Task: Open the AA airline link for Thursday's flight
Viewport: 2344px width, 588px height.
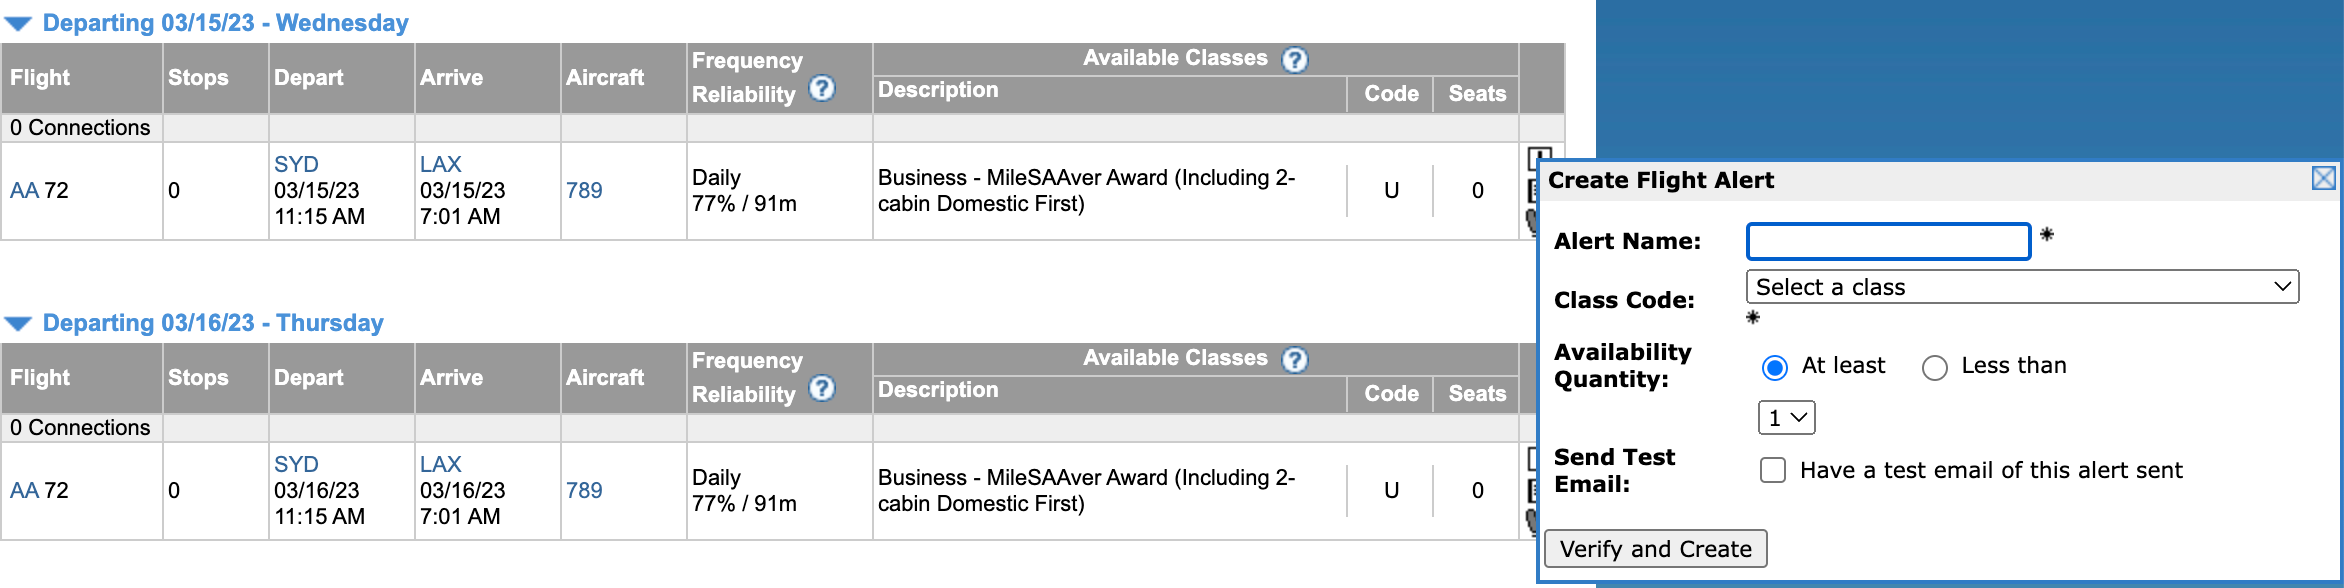Action: 24,491
